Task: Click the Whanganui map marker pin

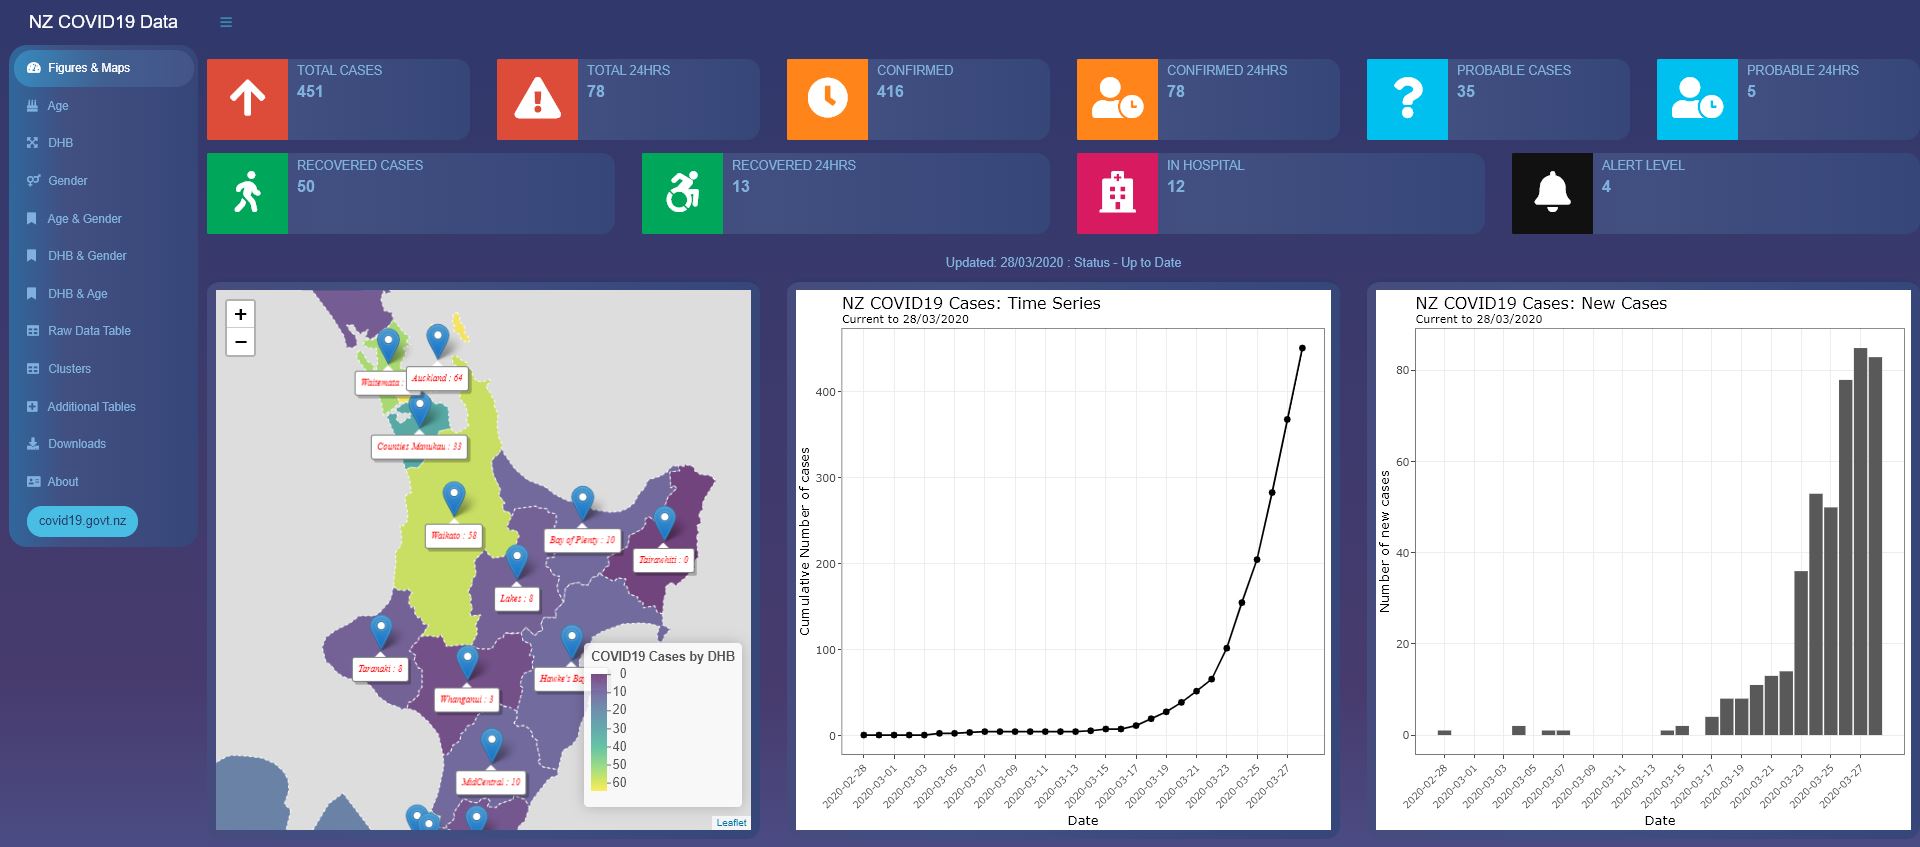Action: [x=467, y=663]
